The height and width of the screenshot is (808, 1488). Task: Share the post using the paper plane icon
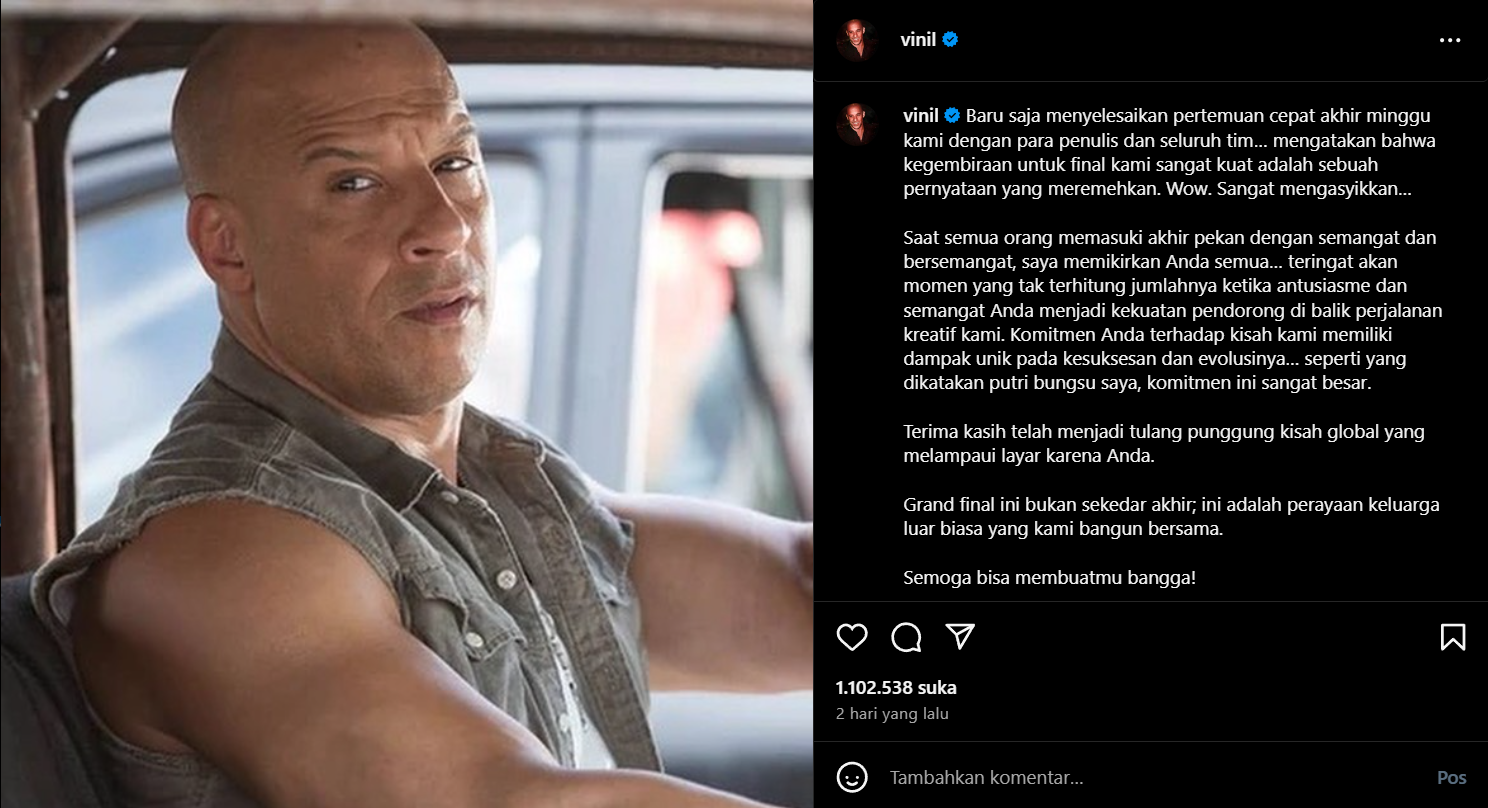(960, 637)
